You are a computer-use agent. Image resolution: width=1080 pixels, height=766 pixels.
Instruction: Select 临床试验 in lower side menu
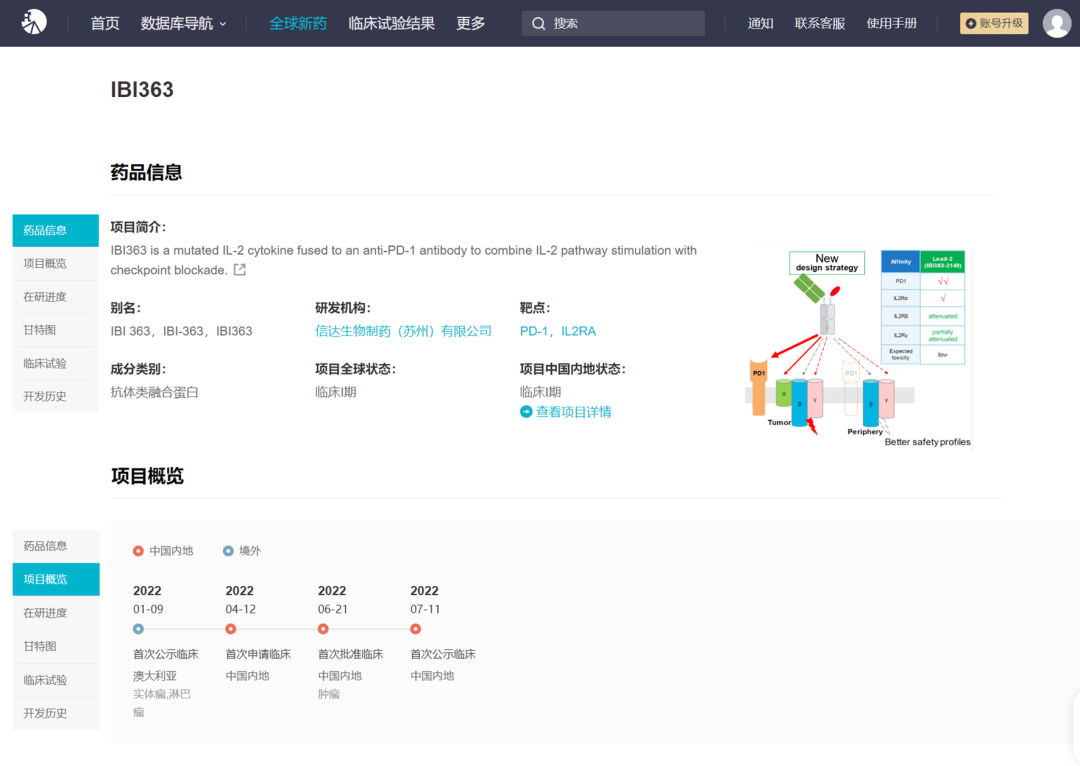[56, 680]
